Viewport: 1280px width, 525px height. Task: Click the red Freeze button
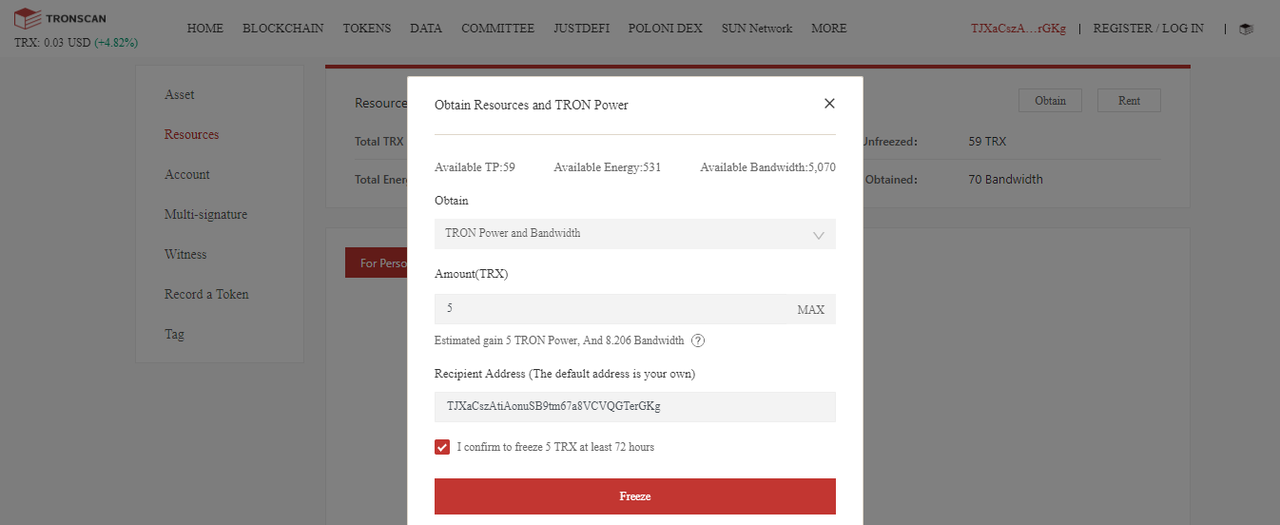[635, 496]
